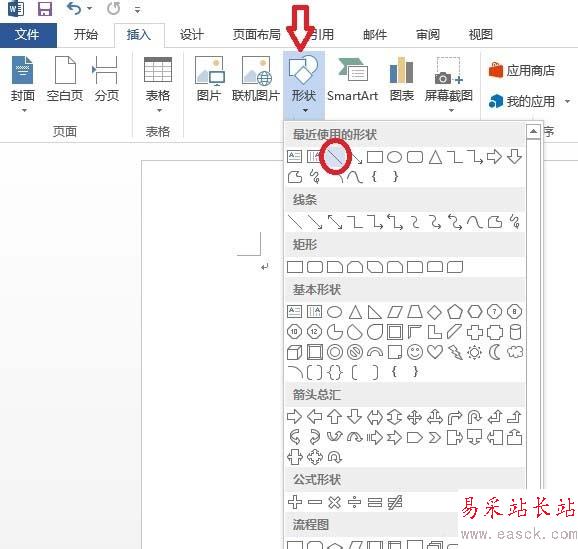Select the pentagon in 基本形状

(x=455, y=312)
